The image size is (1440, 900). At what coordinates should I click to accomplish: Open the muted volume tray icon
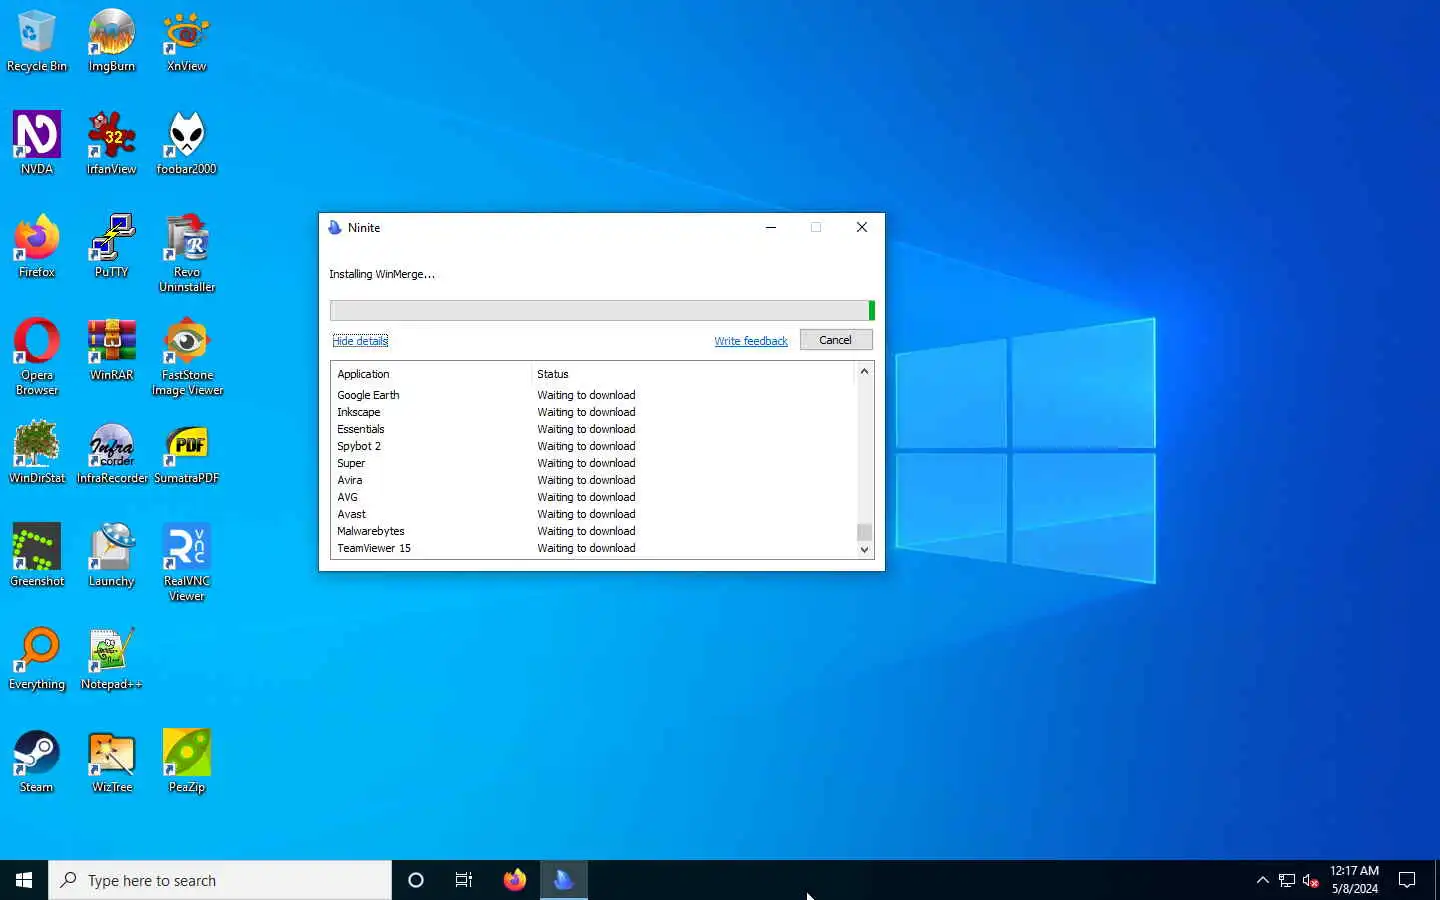1311,880
